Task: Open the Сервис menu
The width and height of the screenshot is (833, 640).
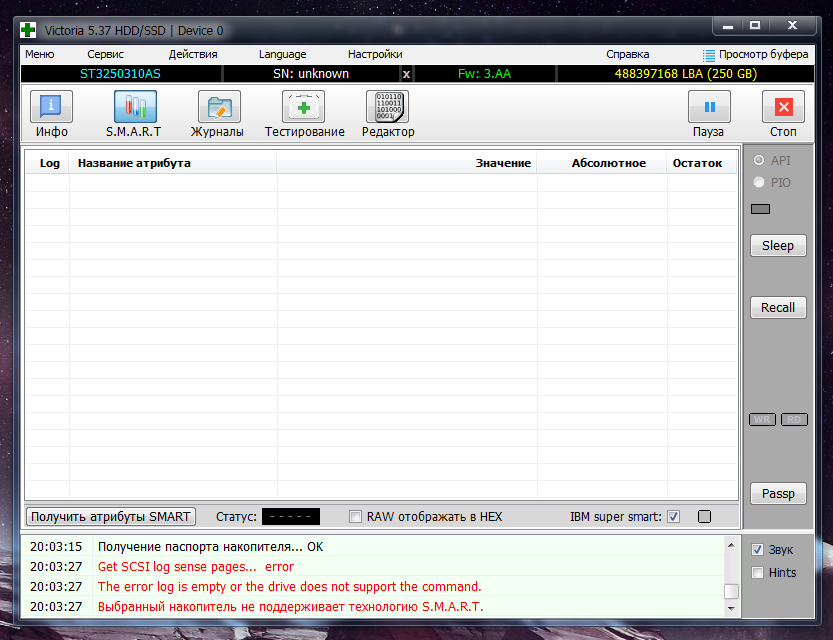Action: click(x=105, y=54)
